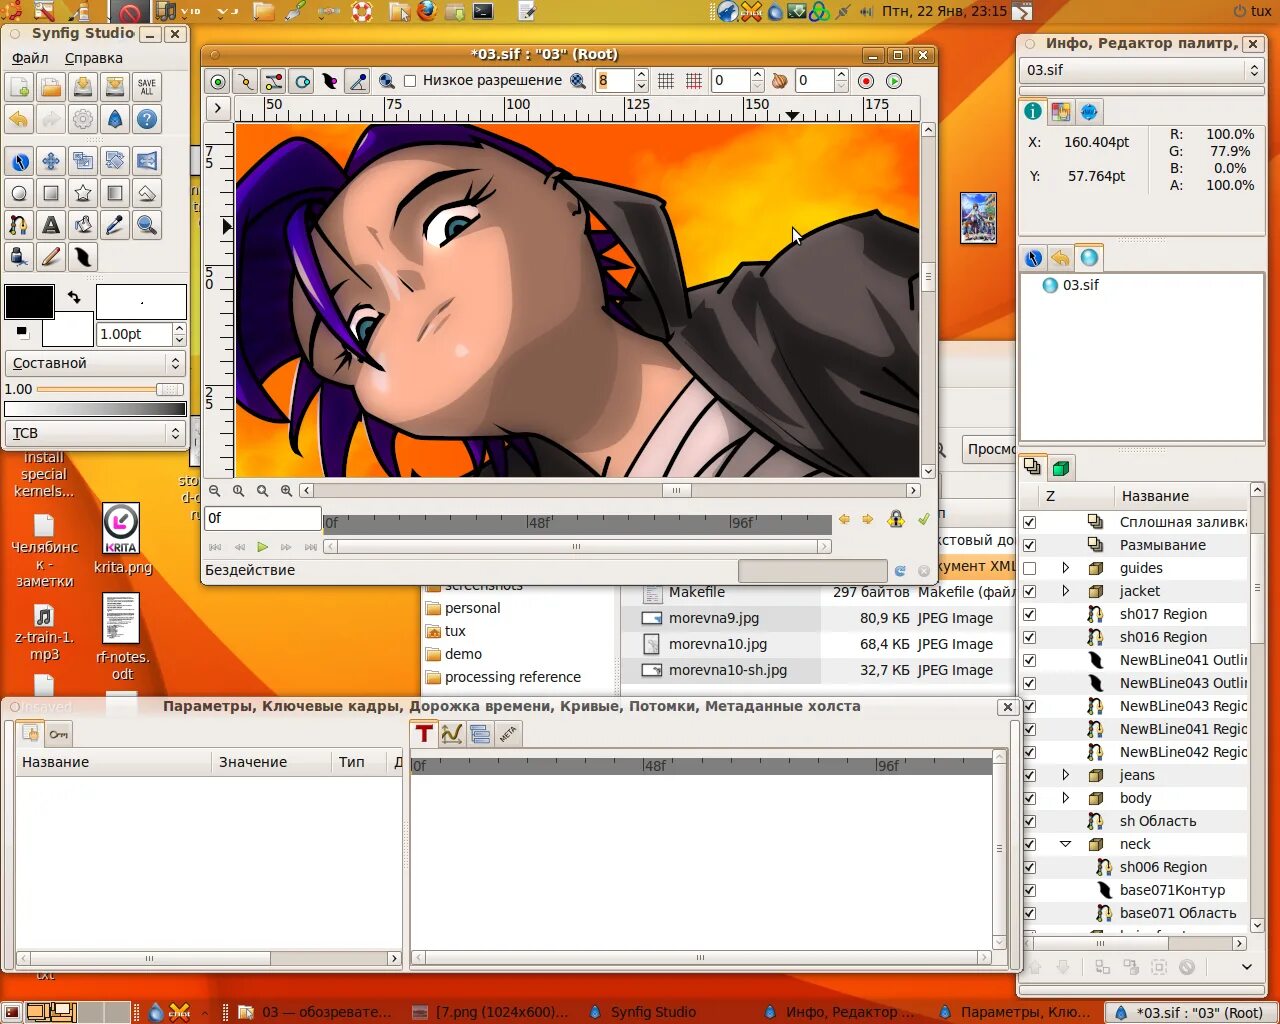The width and height of the screenshot is (1280, 1024).
Task: Click the new document icon in toolbox
Action: (x=19, y=87)
